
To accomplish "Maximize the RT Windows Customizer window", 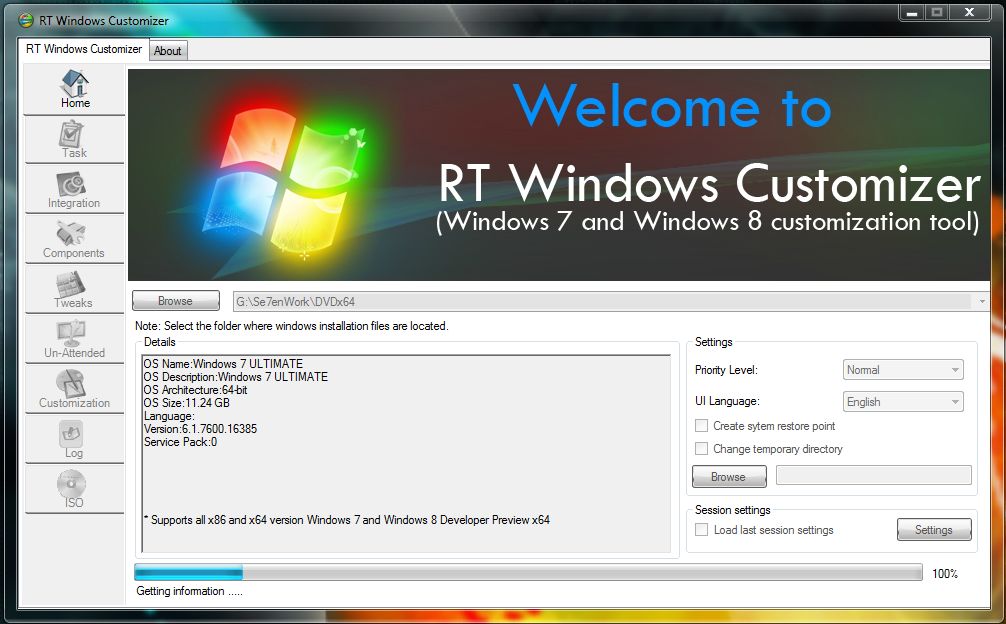I will point(937,12).
